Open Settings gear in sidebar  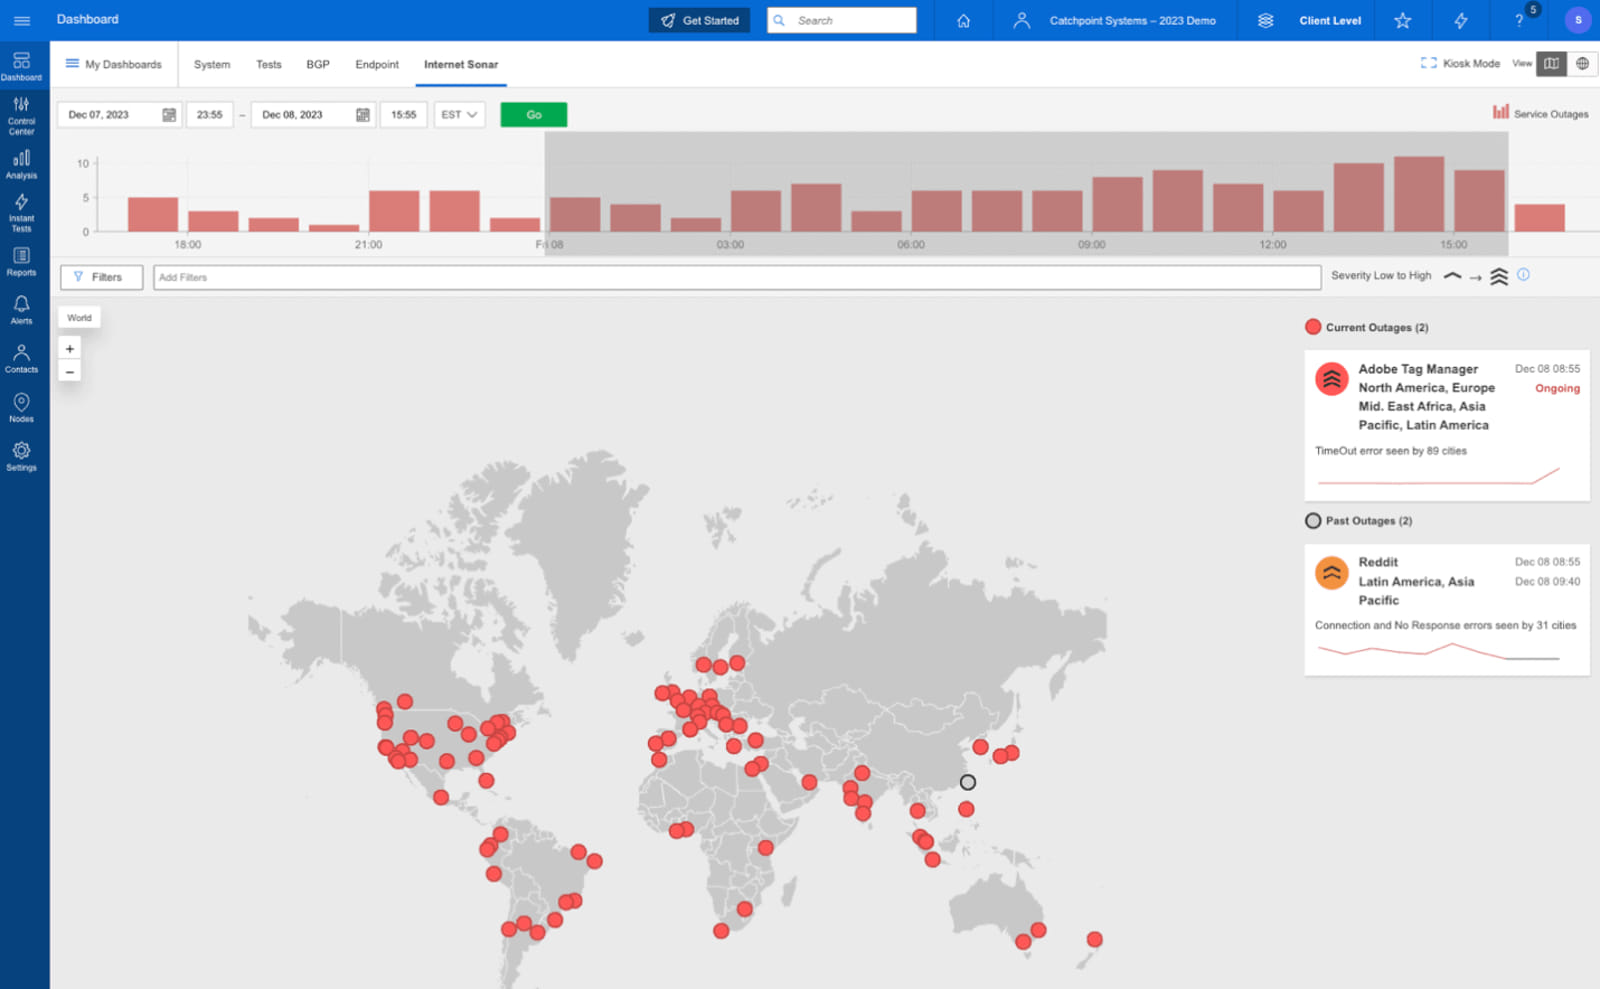pyautogui.click(x=21, y=457)
